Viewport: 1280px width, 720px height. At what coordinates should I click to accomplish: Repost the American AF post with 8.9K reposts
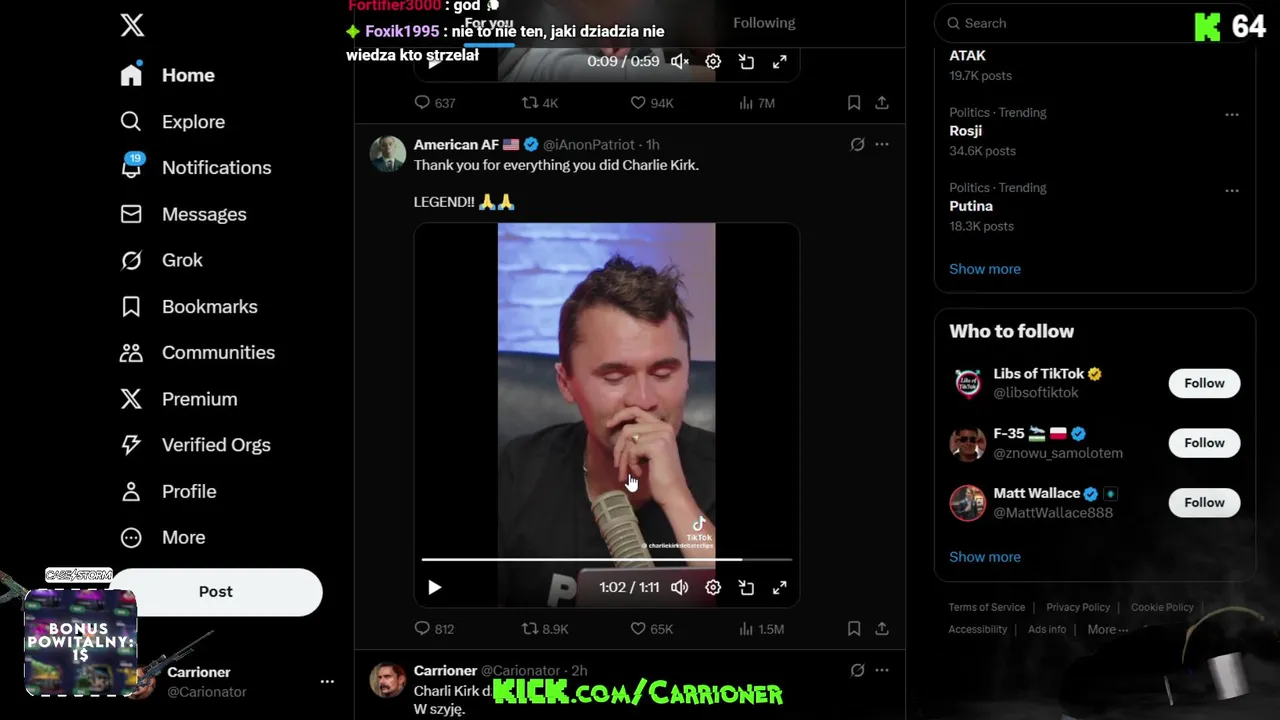pyautogui.click(x=545, y=629)
